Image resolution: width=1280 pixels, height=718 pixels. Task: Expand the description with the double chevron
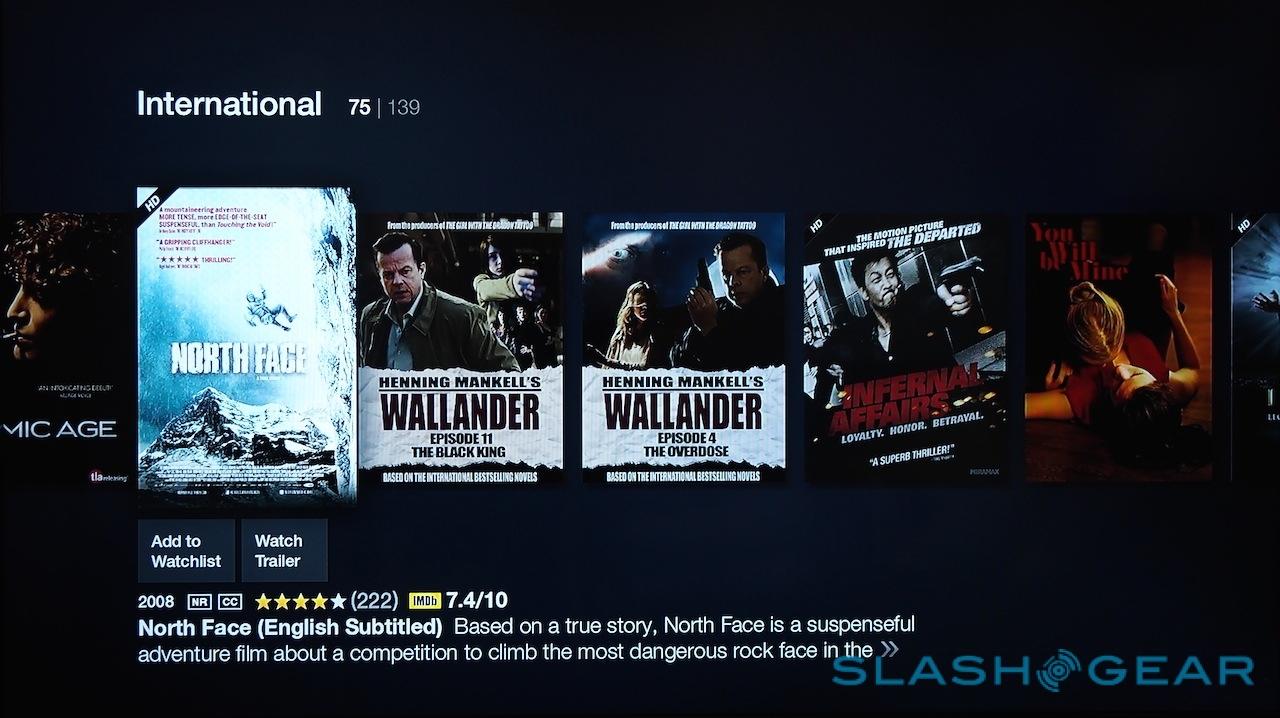point(888,650)
